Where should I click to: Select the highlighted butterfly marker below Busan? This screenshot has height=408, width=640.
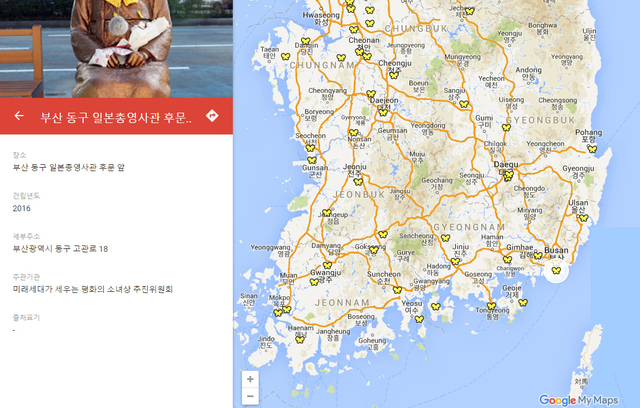[556, 270]
